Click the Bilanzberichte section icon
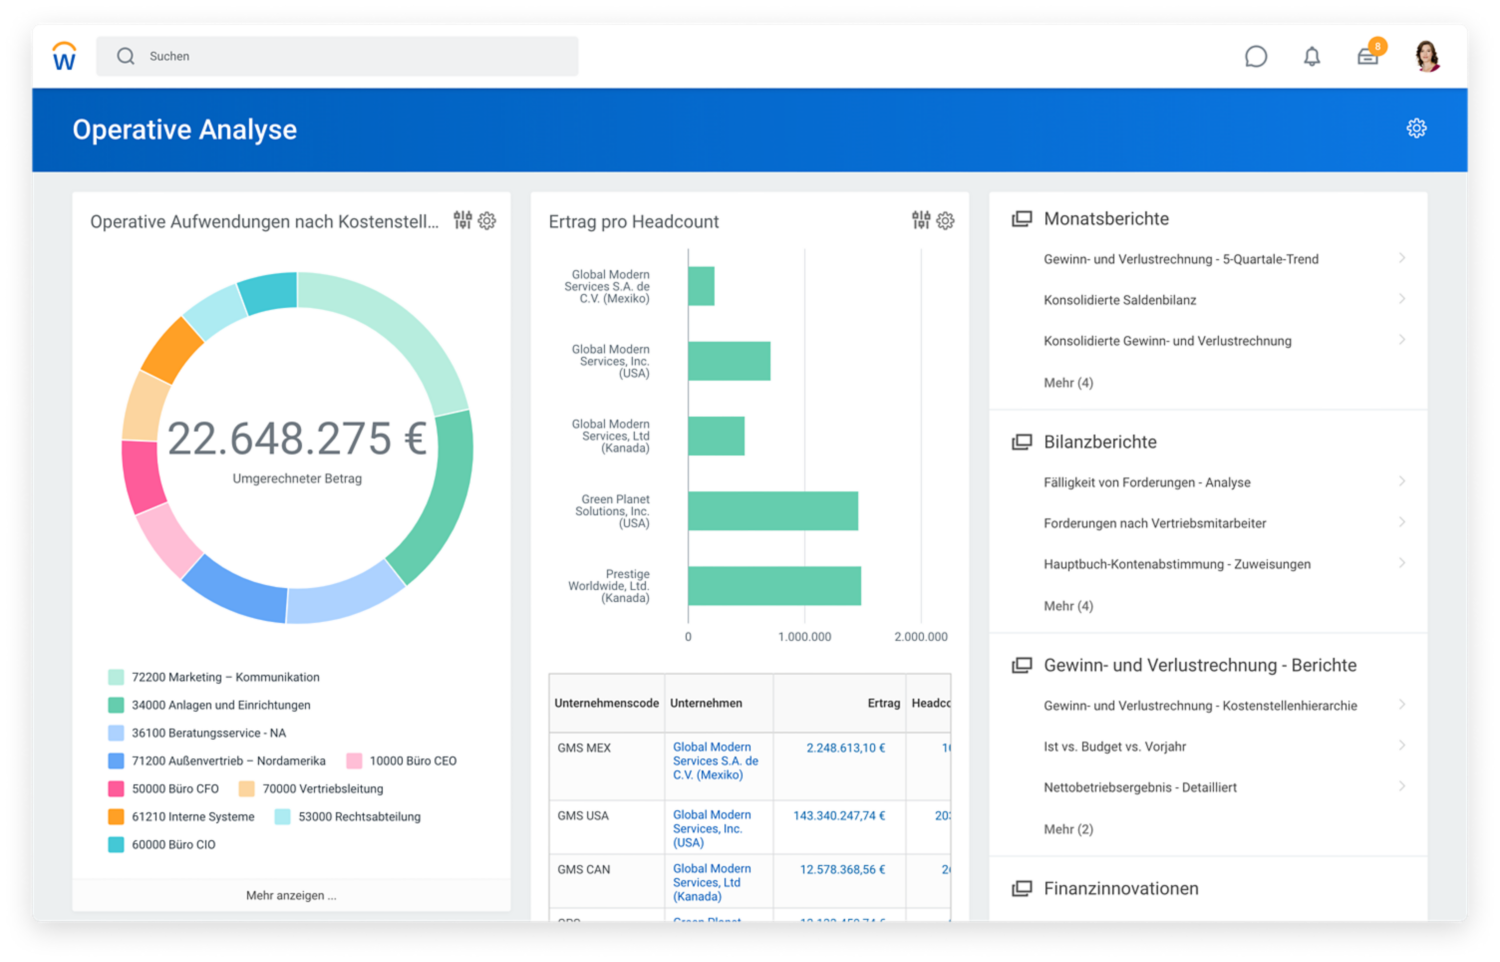Viewport: 1500px width, 962px height. 1023,441
